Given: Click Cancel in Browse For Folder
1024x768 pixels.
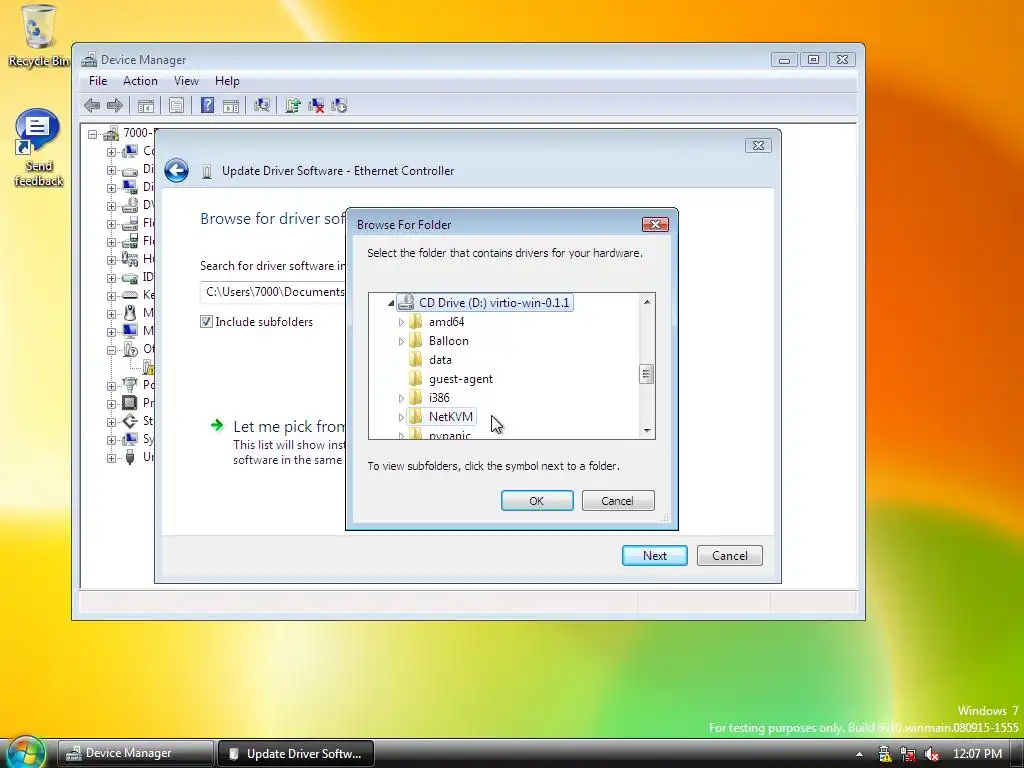Looking at the screenshot, I should point(618,501).
